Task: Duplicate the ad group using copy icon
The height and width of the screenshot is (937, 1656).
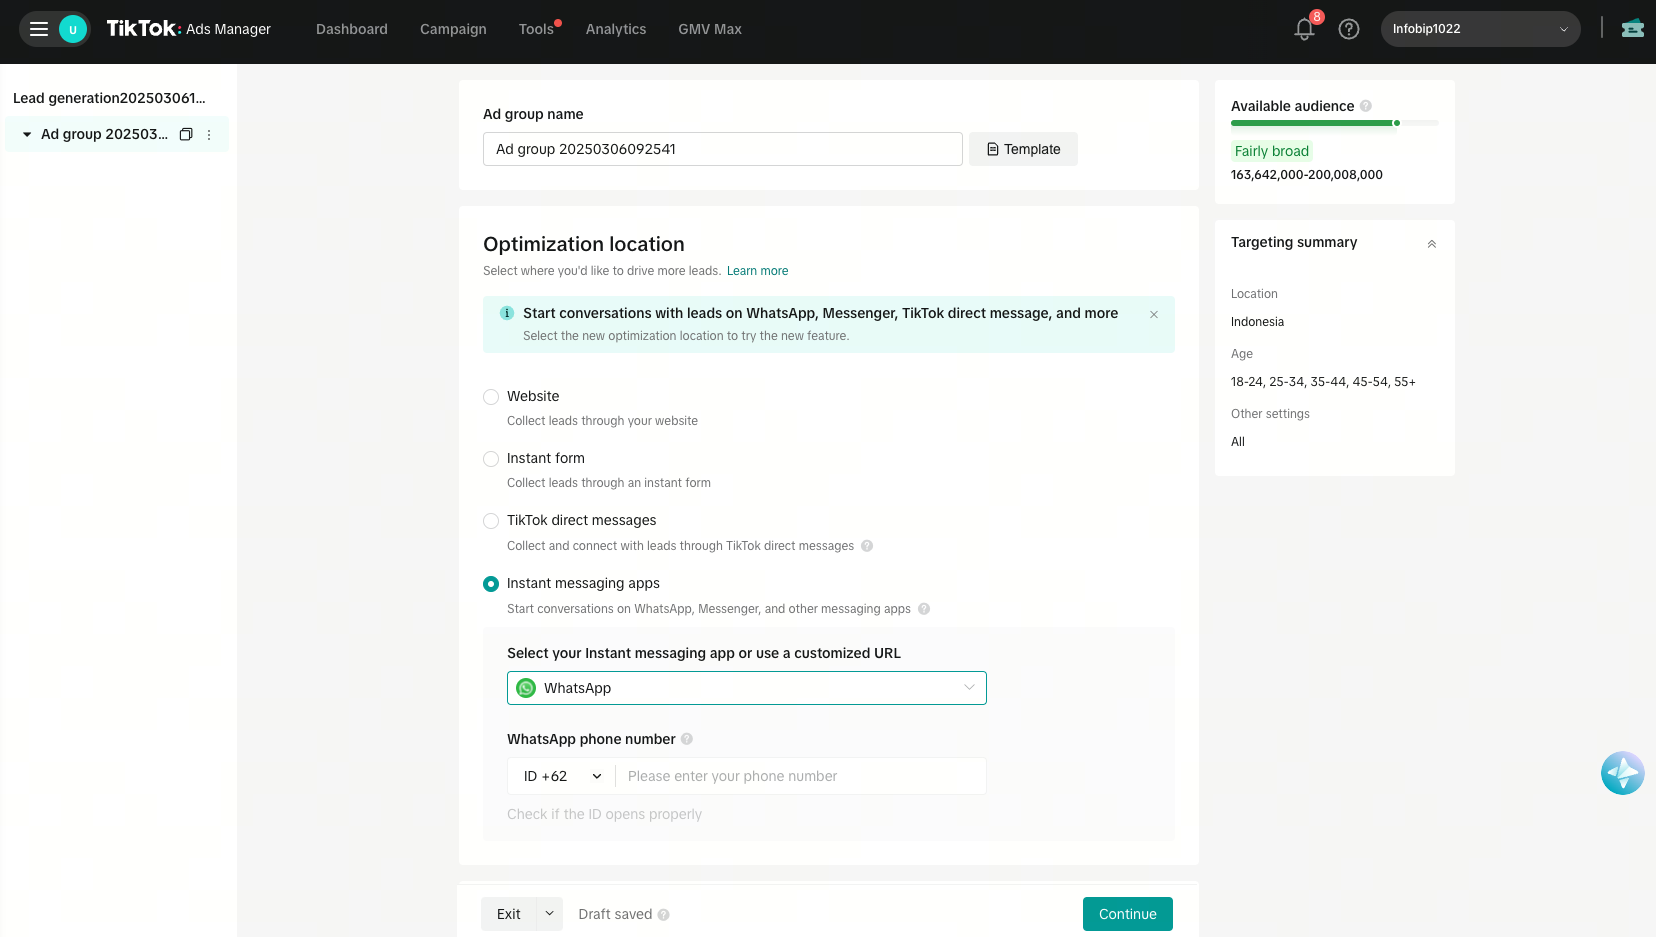Action: pos(186,134)
